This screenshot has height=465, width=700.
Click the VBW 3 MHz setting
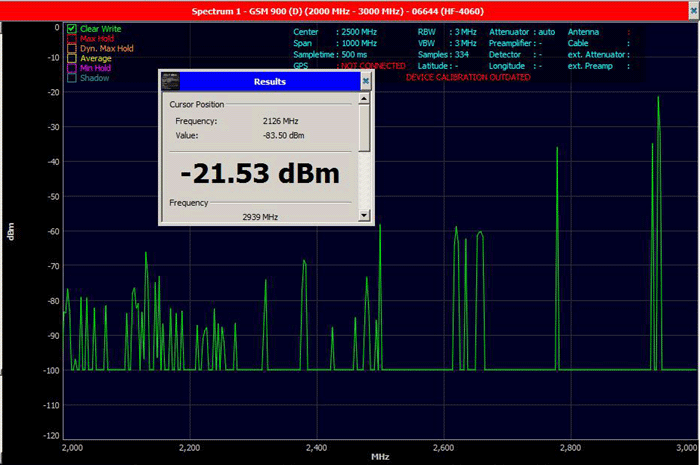(x=447, y=43)
